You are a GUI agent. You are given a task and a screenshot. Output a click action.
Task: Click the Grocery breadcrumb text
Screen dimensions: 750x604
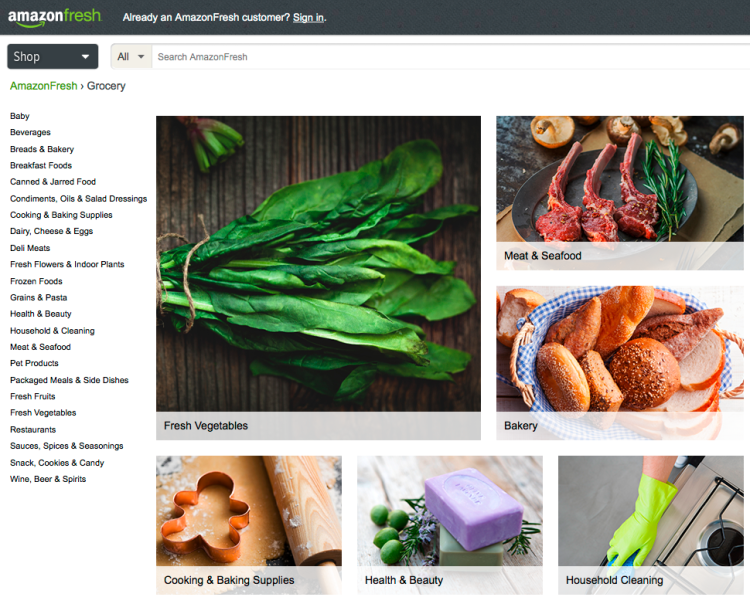(x=106, y=86)
